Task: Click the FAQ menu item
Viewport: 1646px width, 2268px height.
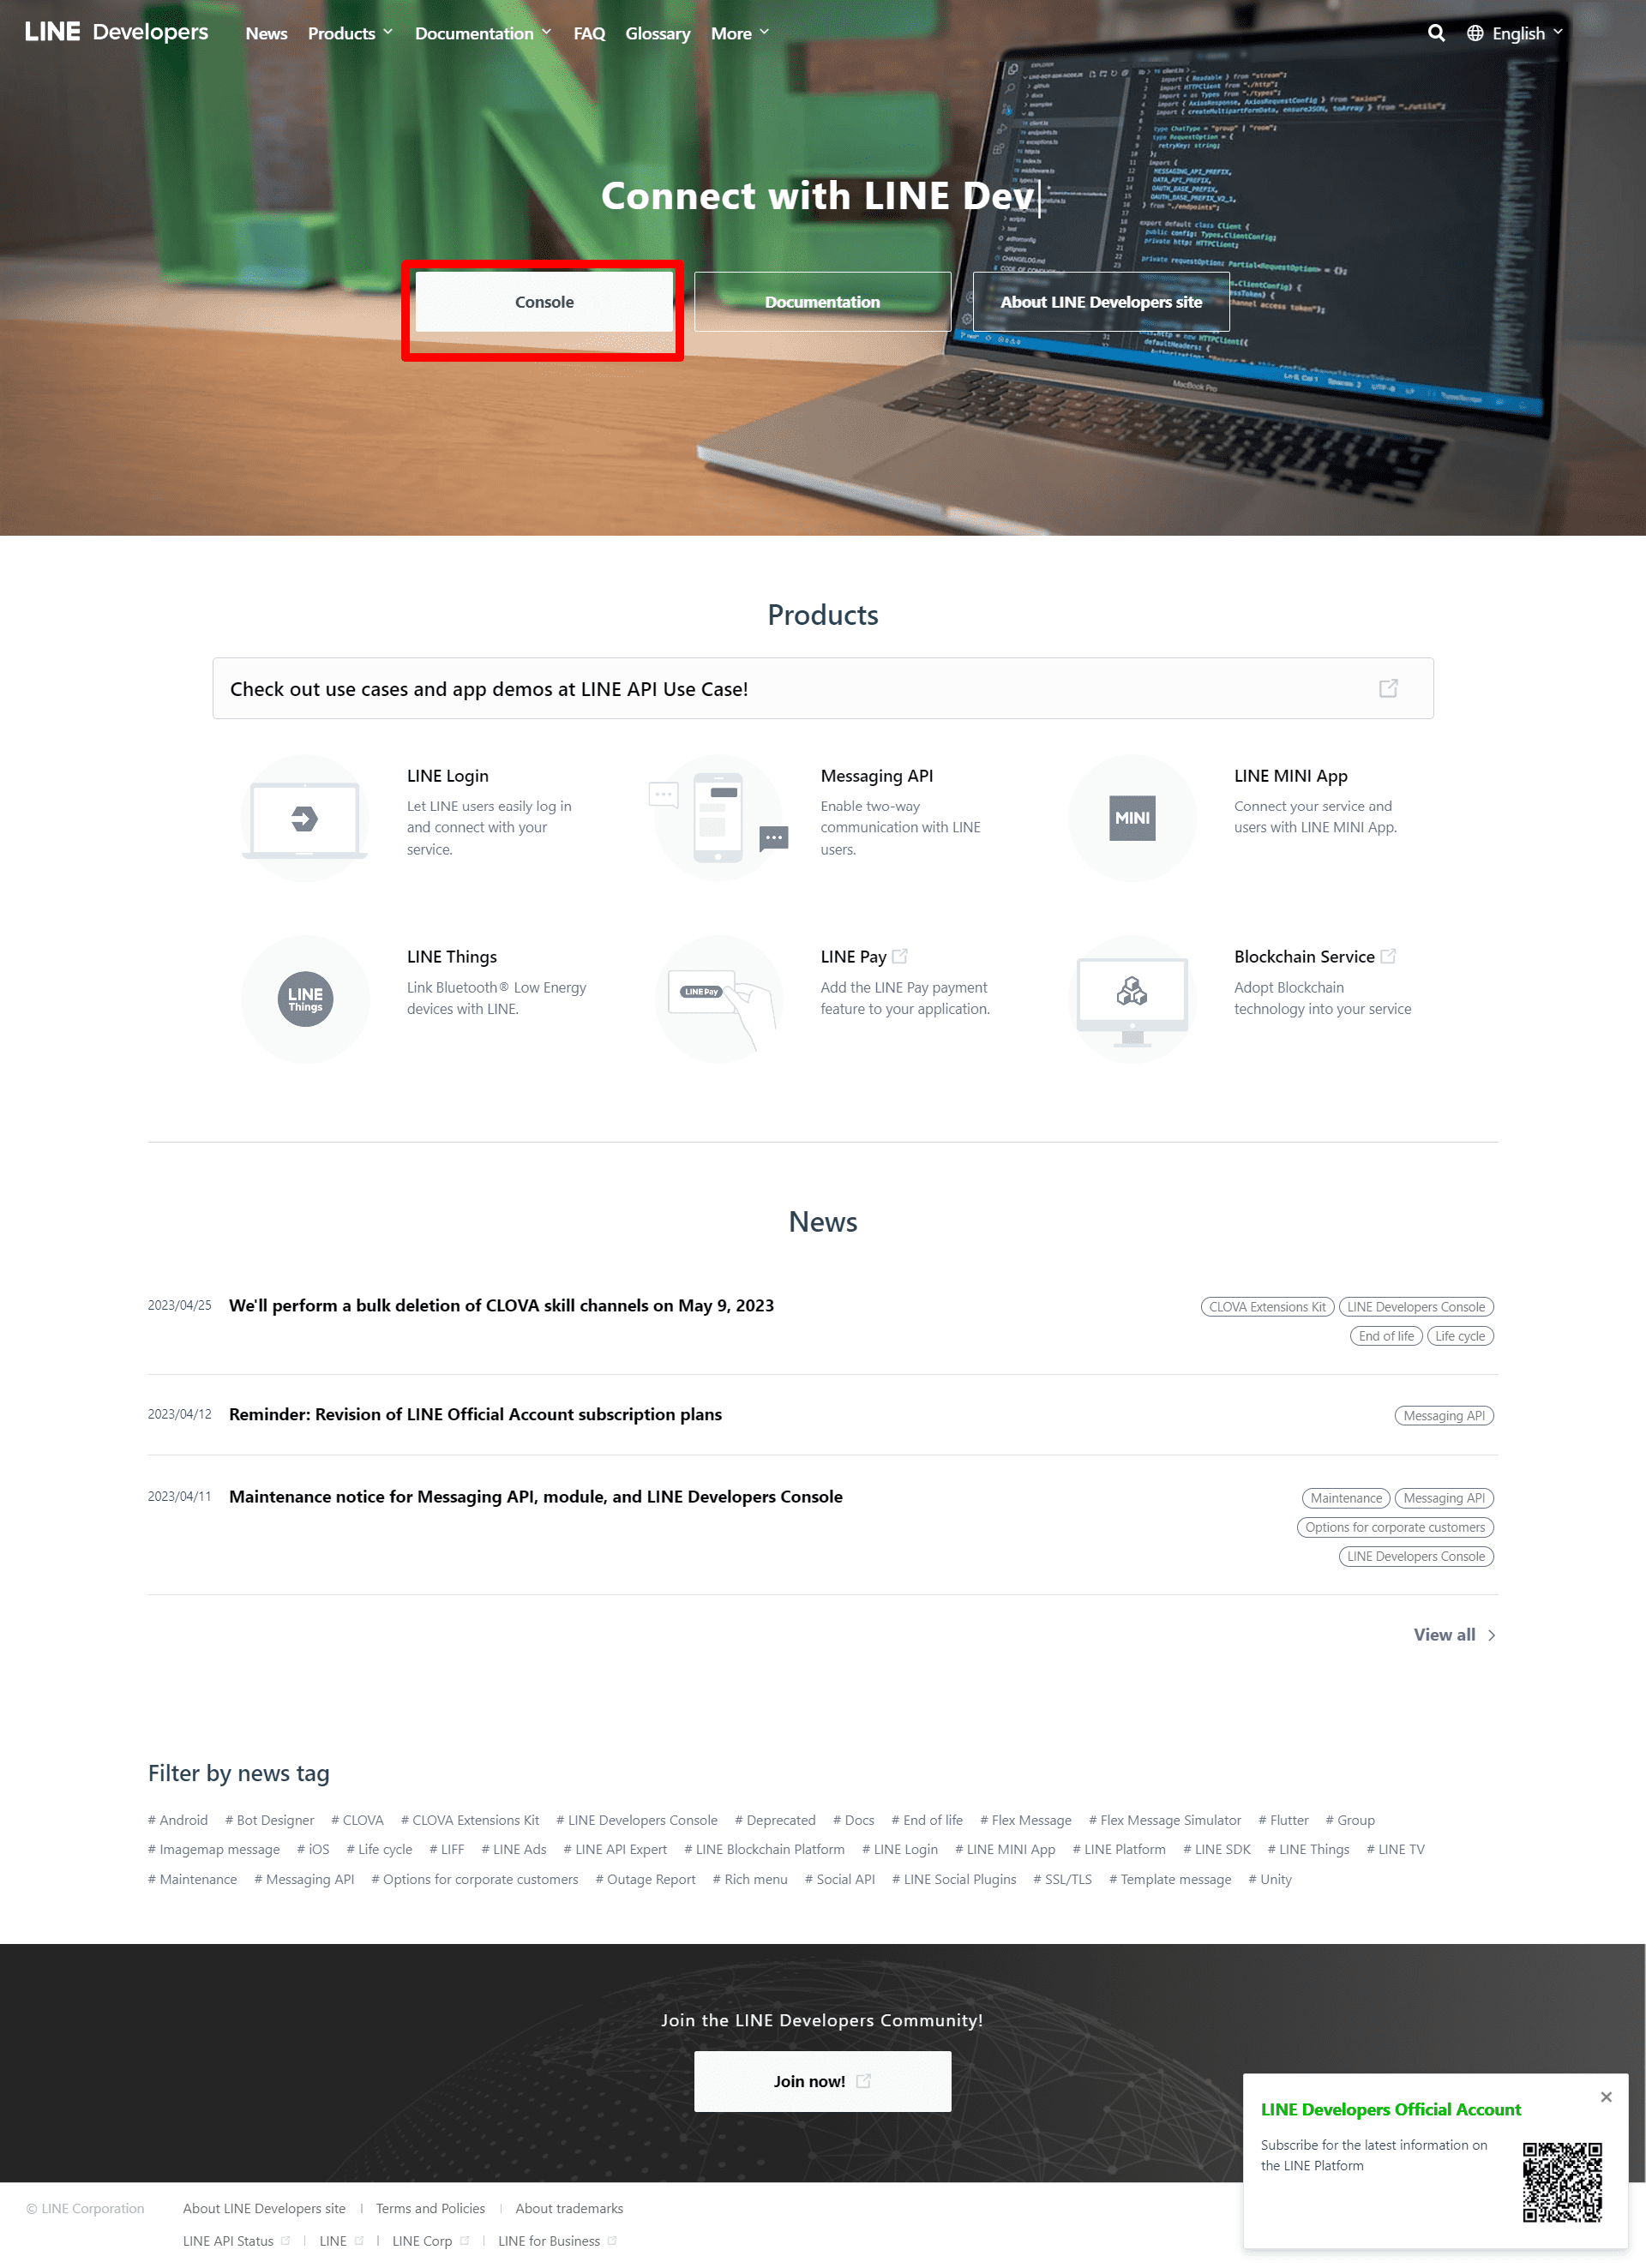Action: tap(588, 33)
